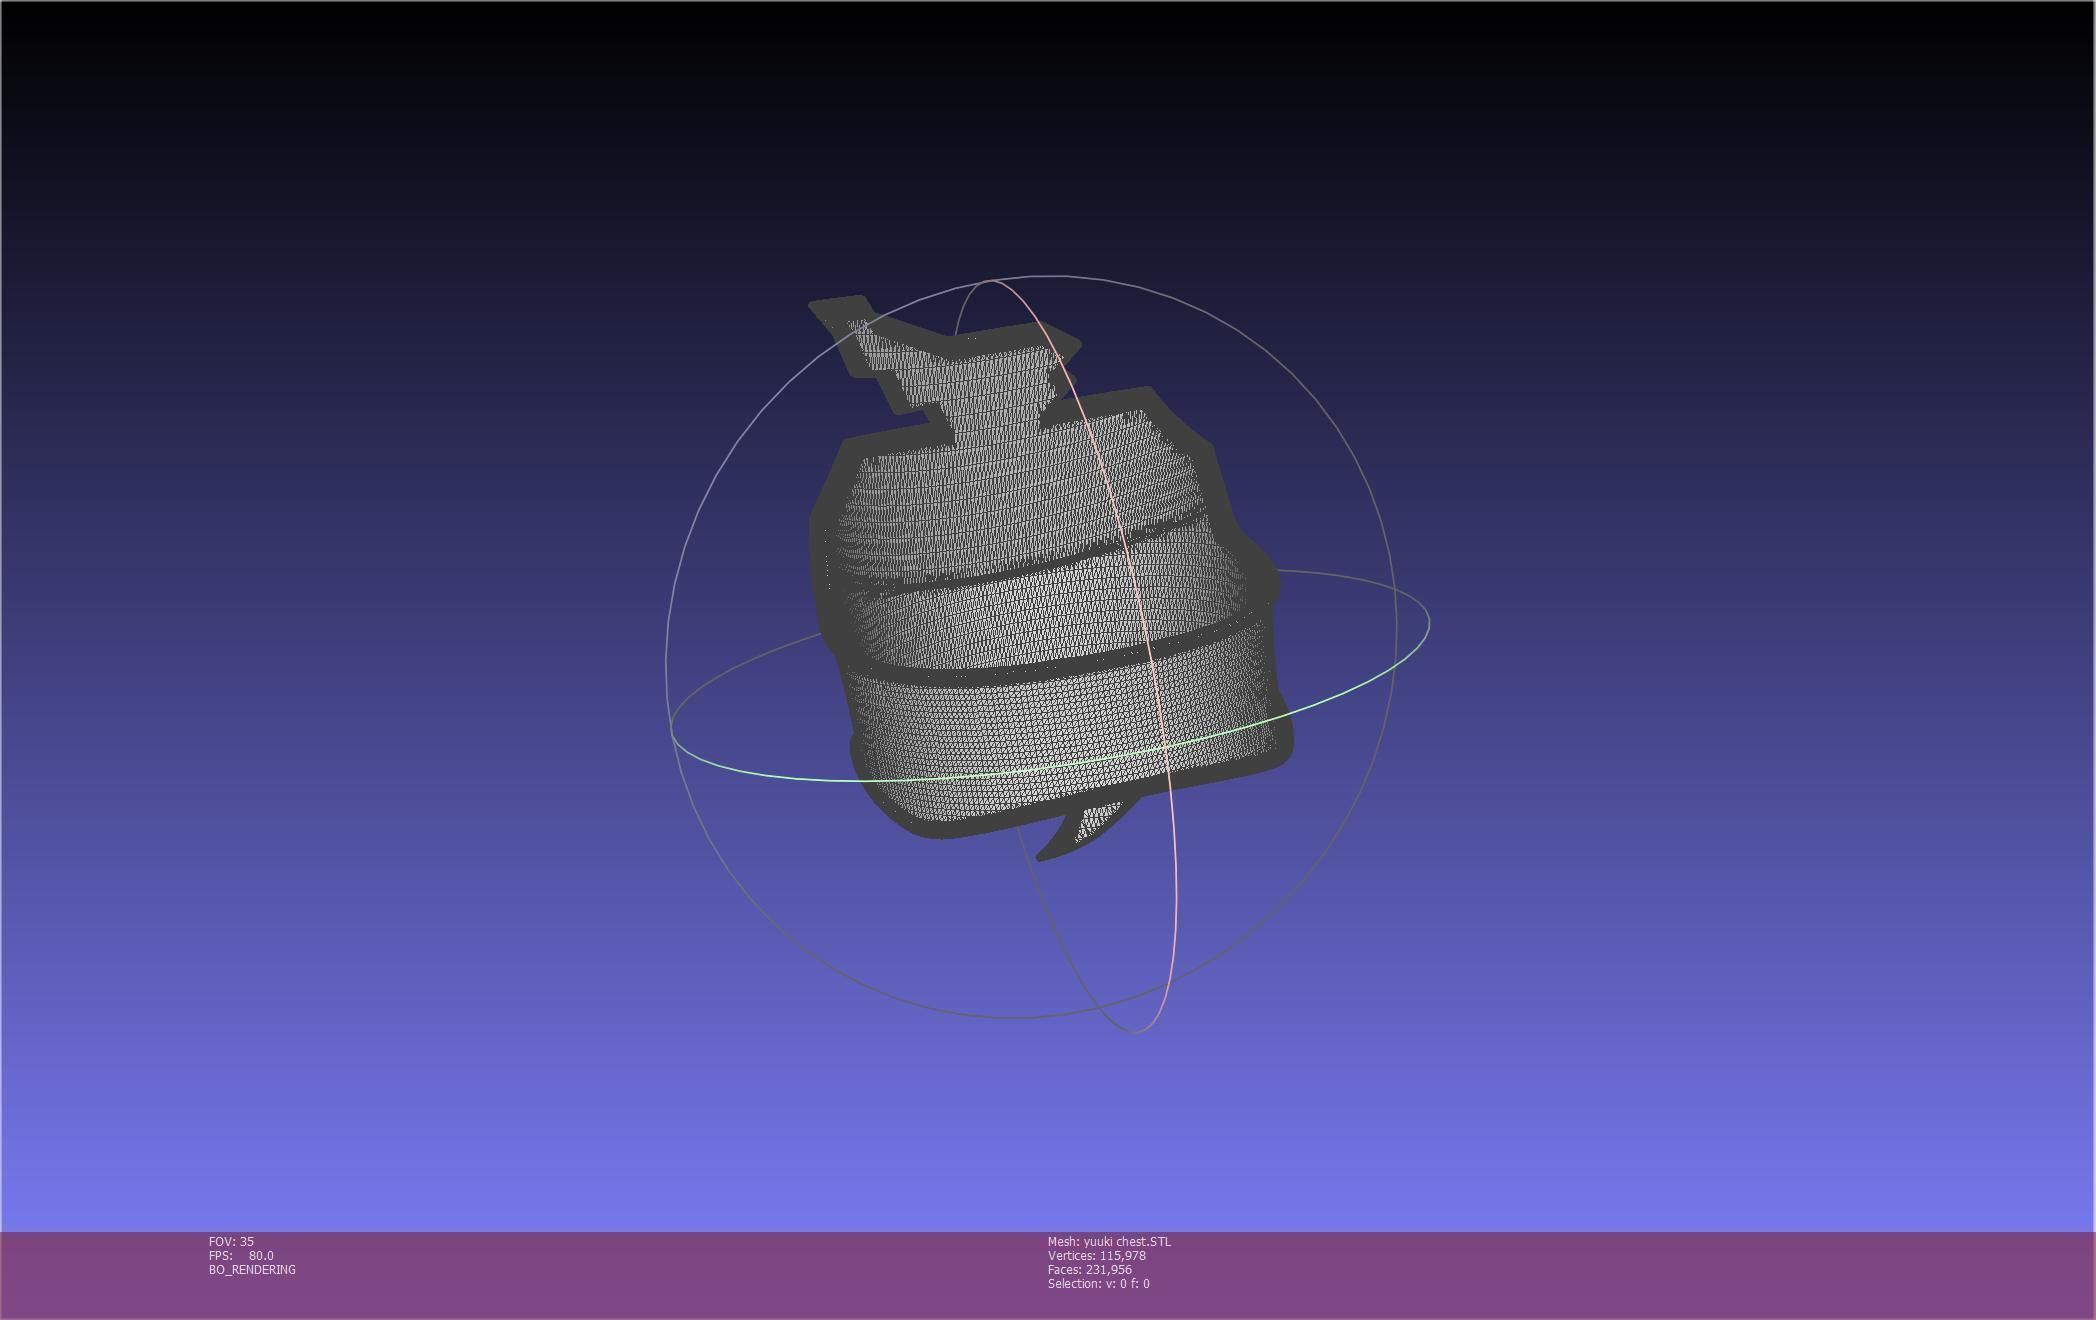
Task: Click the BO_RENDERING status text
Action: pyautogui.click(x=252, y=1269)
